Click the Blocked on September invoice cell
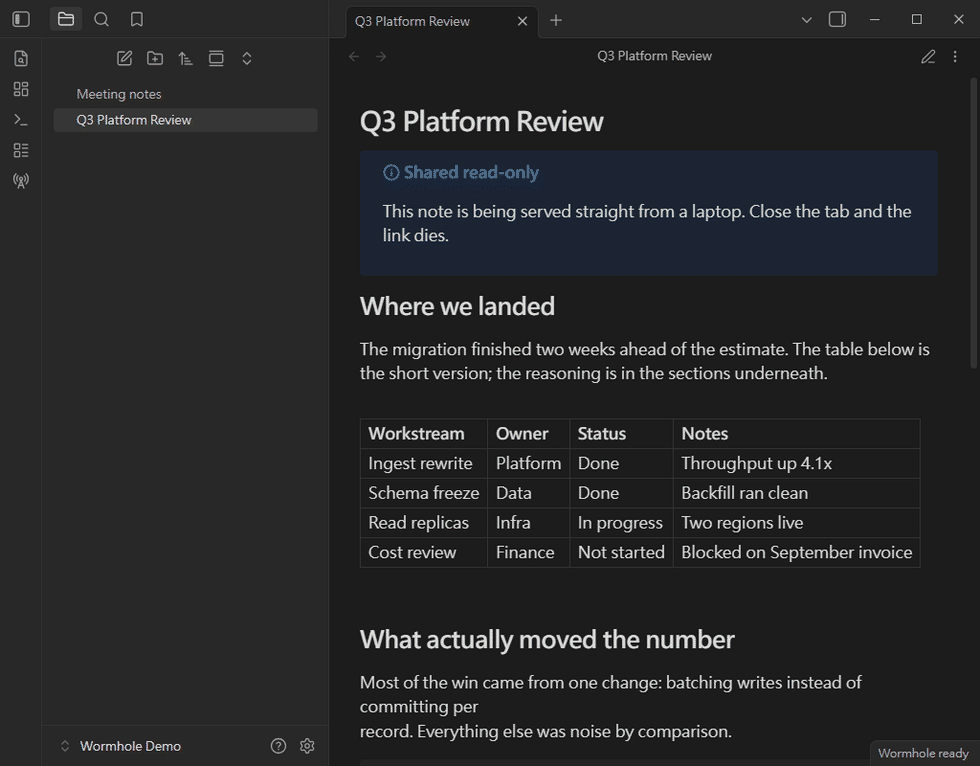Image resolution: width=980 pixels, height=766 pixels. tap(796, 552)
